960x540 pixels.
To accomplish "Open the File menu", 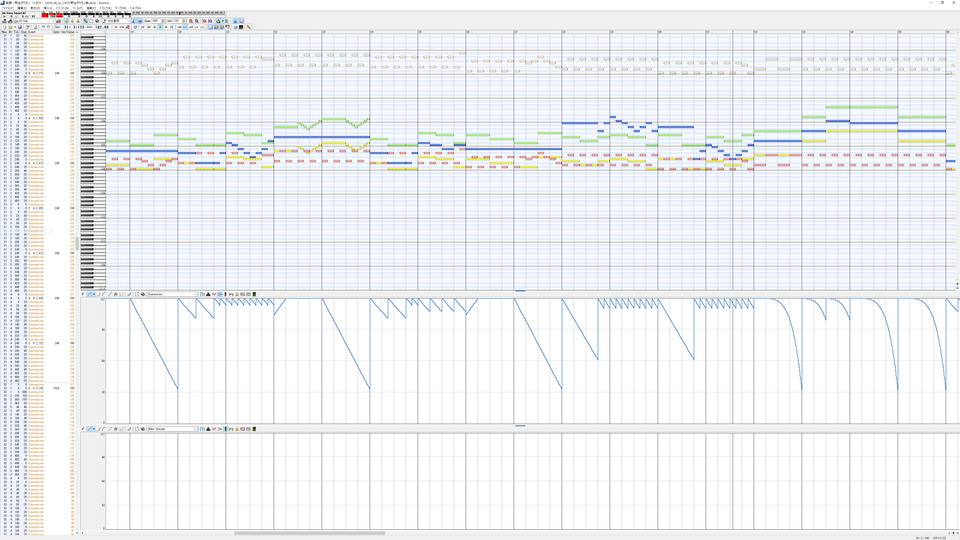I will [7, 8].
